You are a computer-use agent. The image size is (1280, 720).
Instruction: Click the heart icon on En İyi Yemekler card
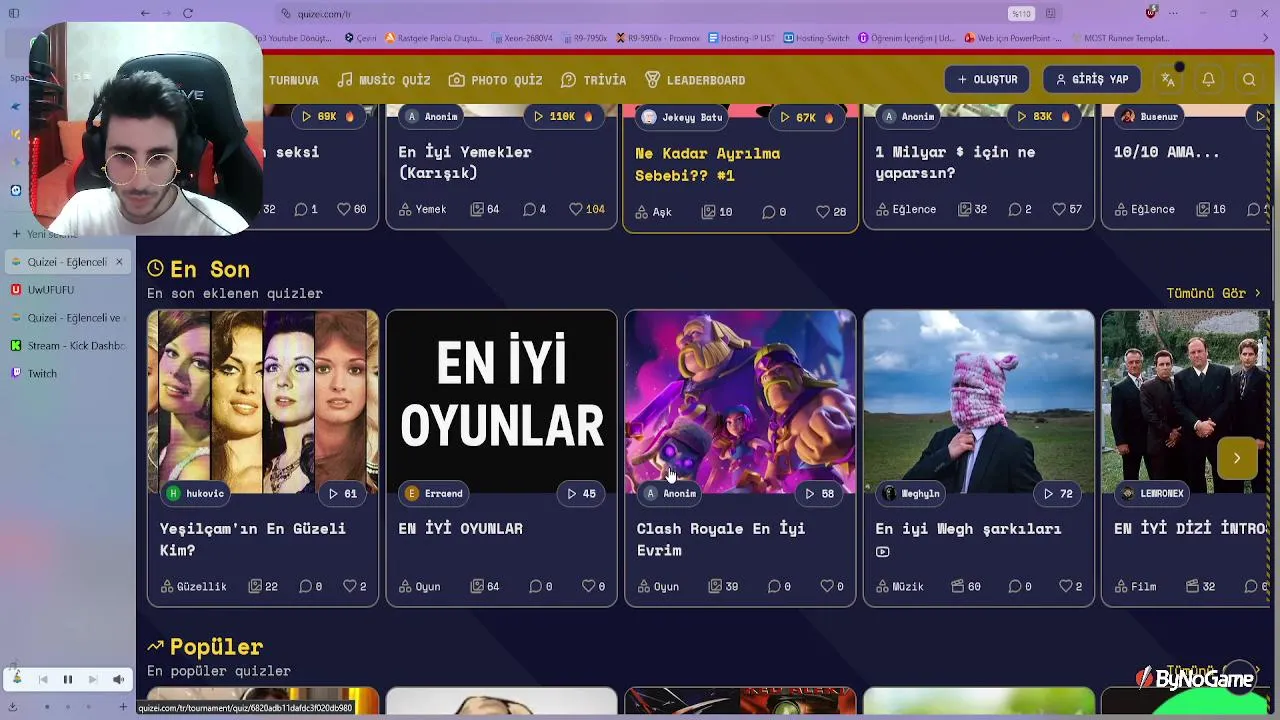point(576,209)
